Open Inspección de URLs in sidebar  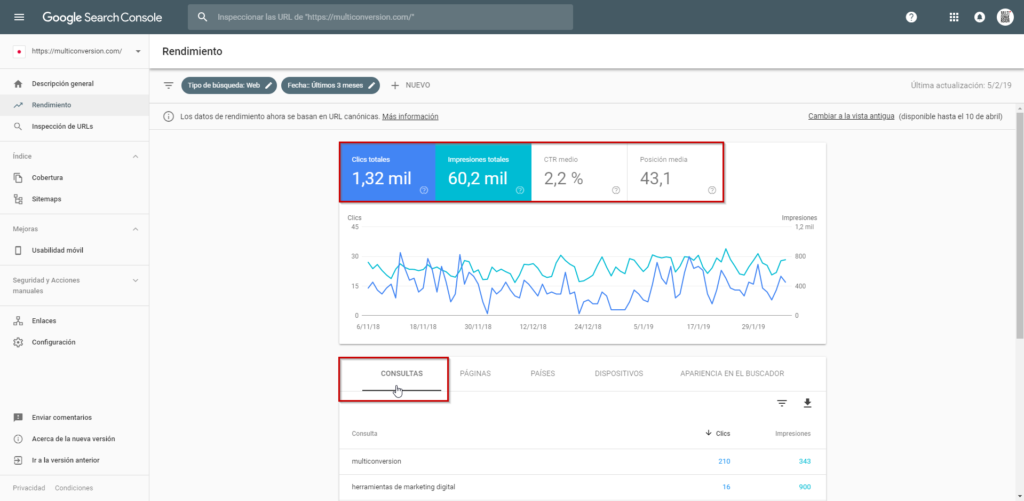(74, 126)
